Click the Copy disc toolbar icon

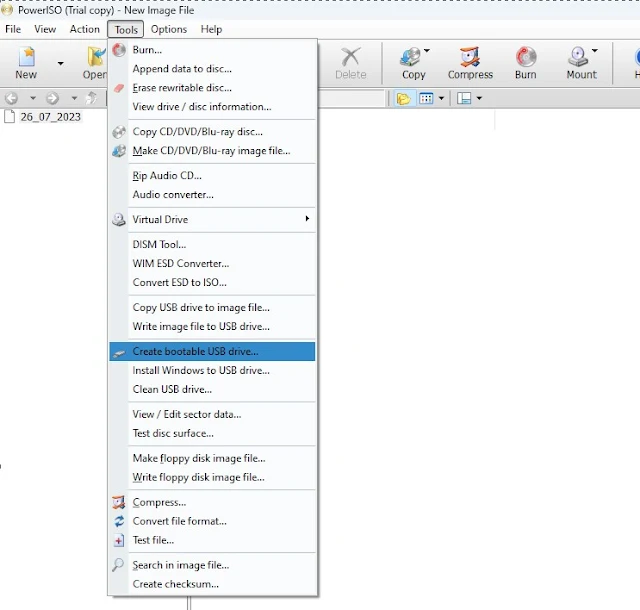tap(413, 62)
